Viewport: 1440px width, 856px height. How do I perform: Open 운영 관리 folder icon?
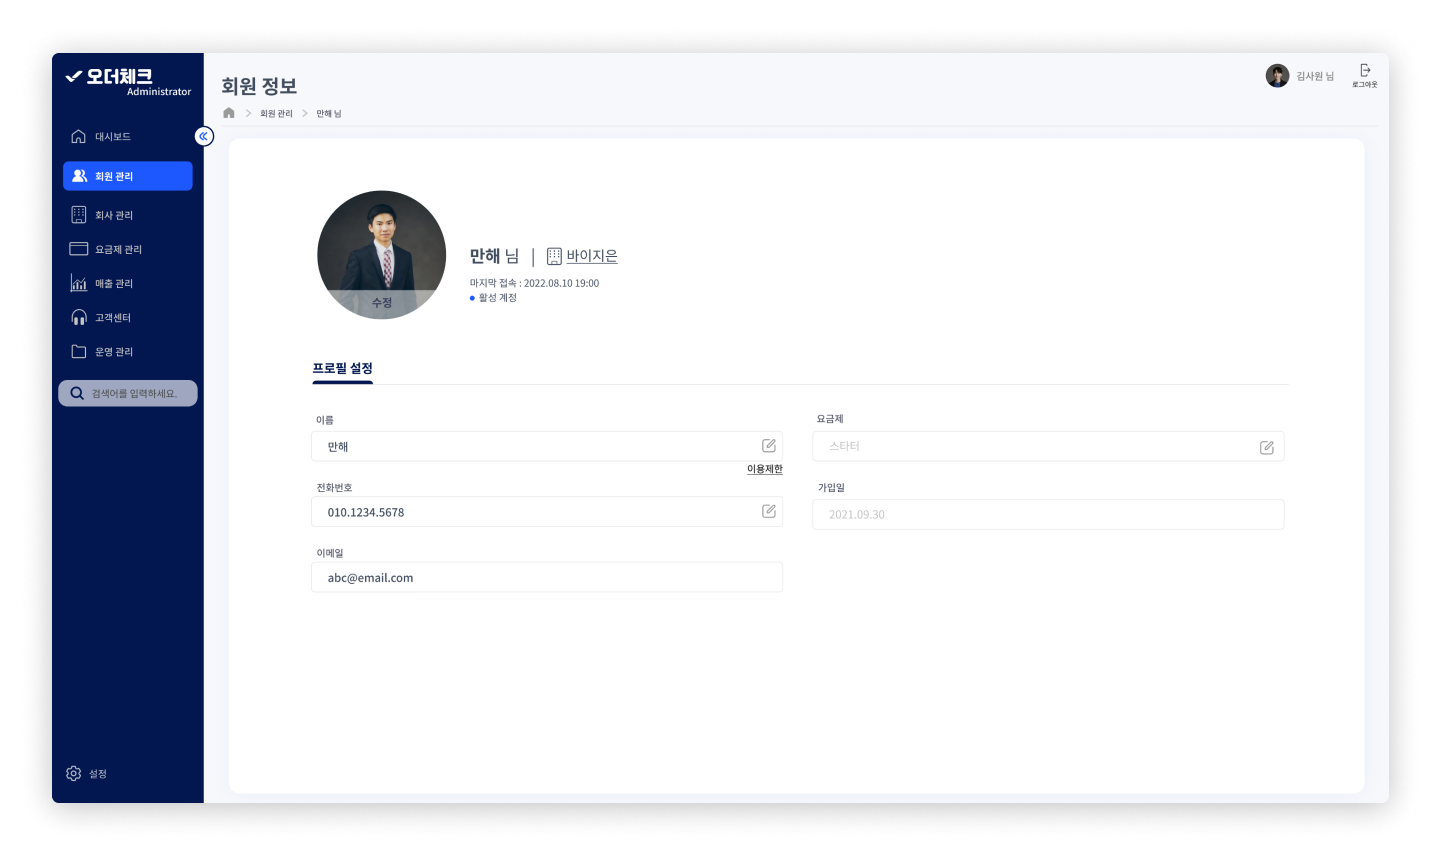click(x=79, y=351)
